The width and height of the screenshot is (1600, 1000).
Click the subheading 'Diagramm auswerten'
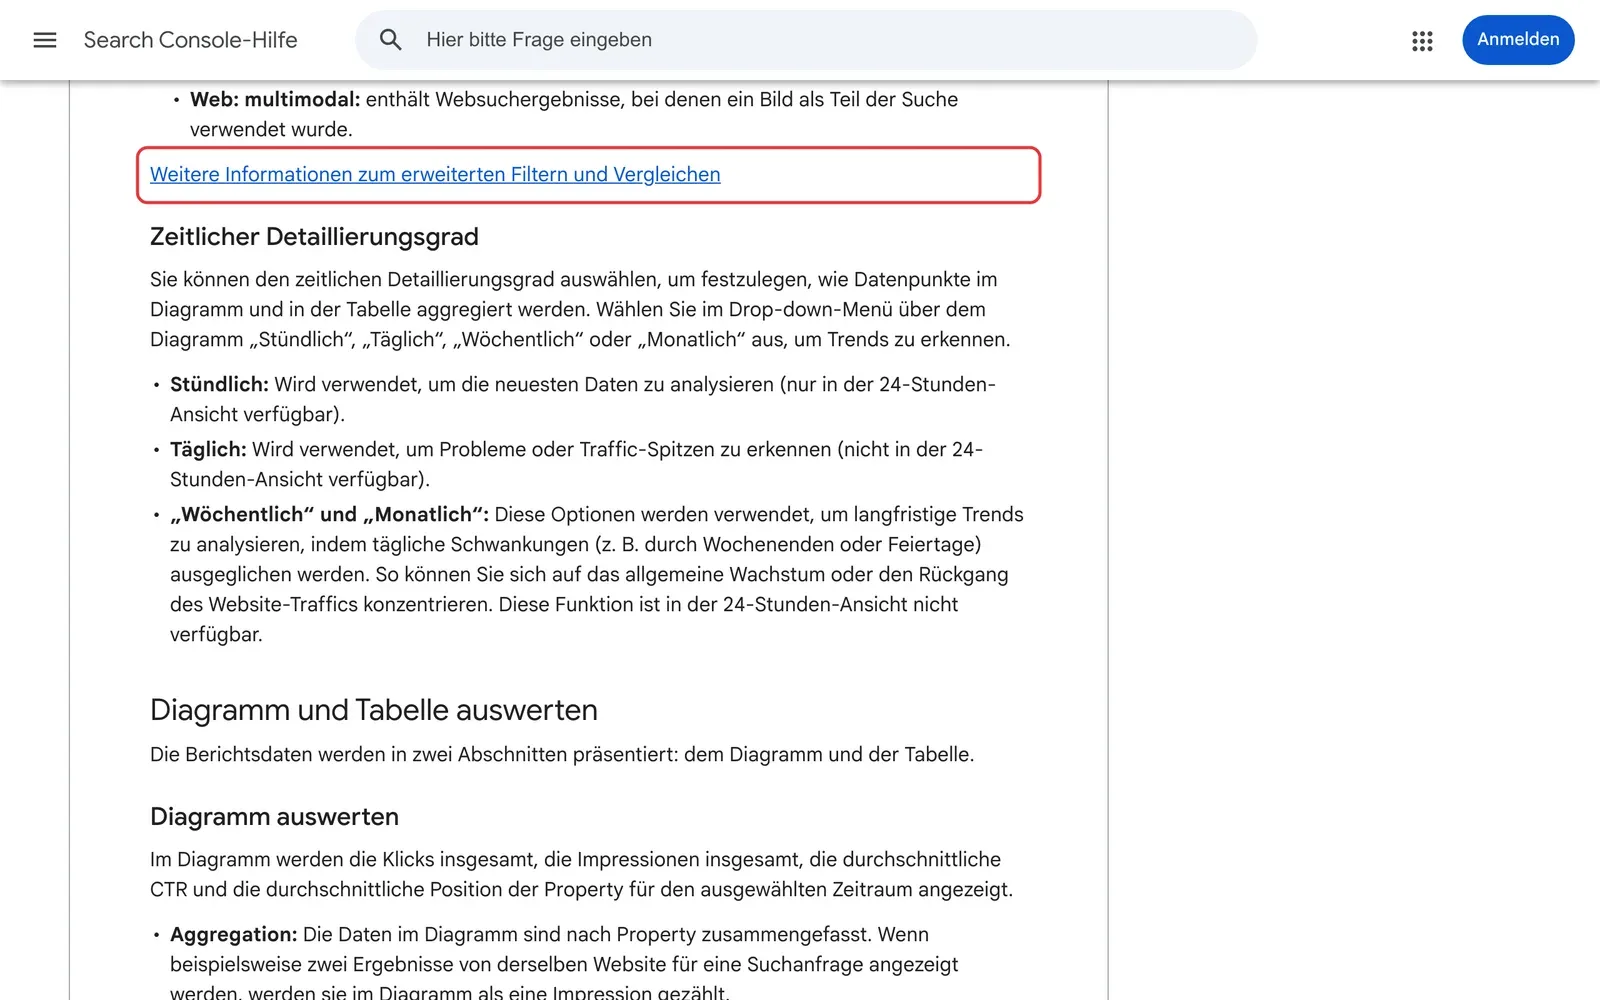(274, 817)
